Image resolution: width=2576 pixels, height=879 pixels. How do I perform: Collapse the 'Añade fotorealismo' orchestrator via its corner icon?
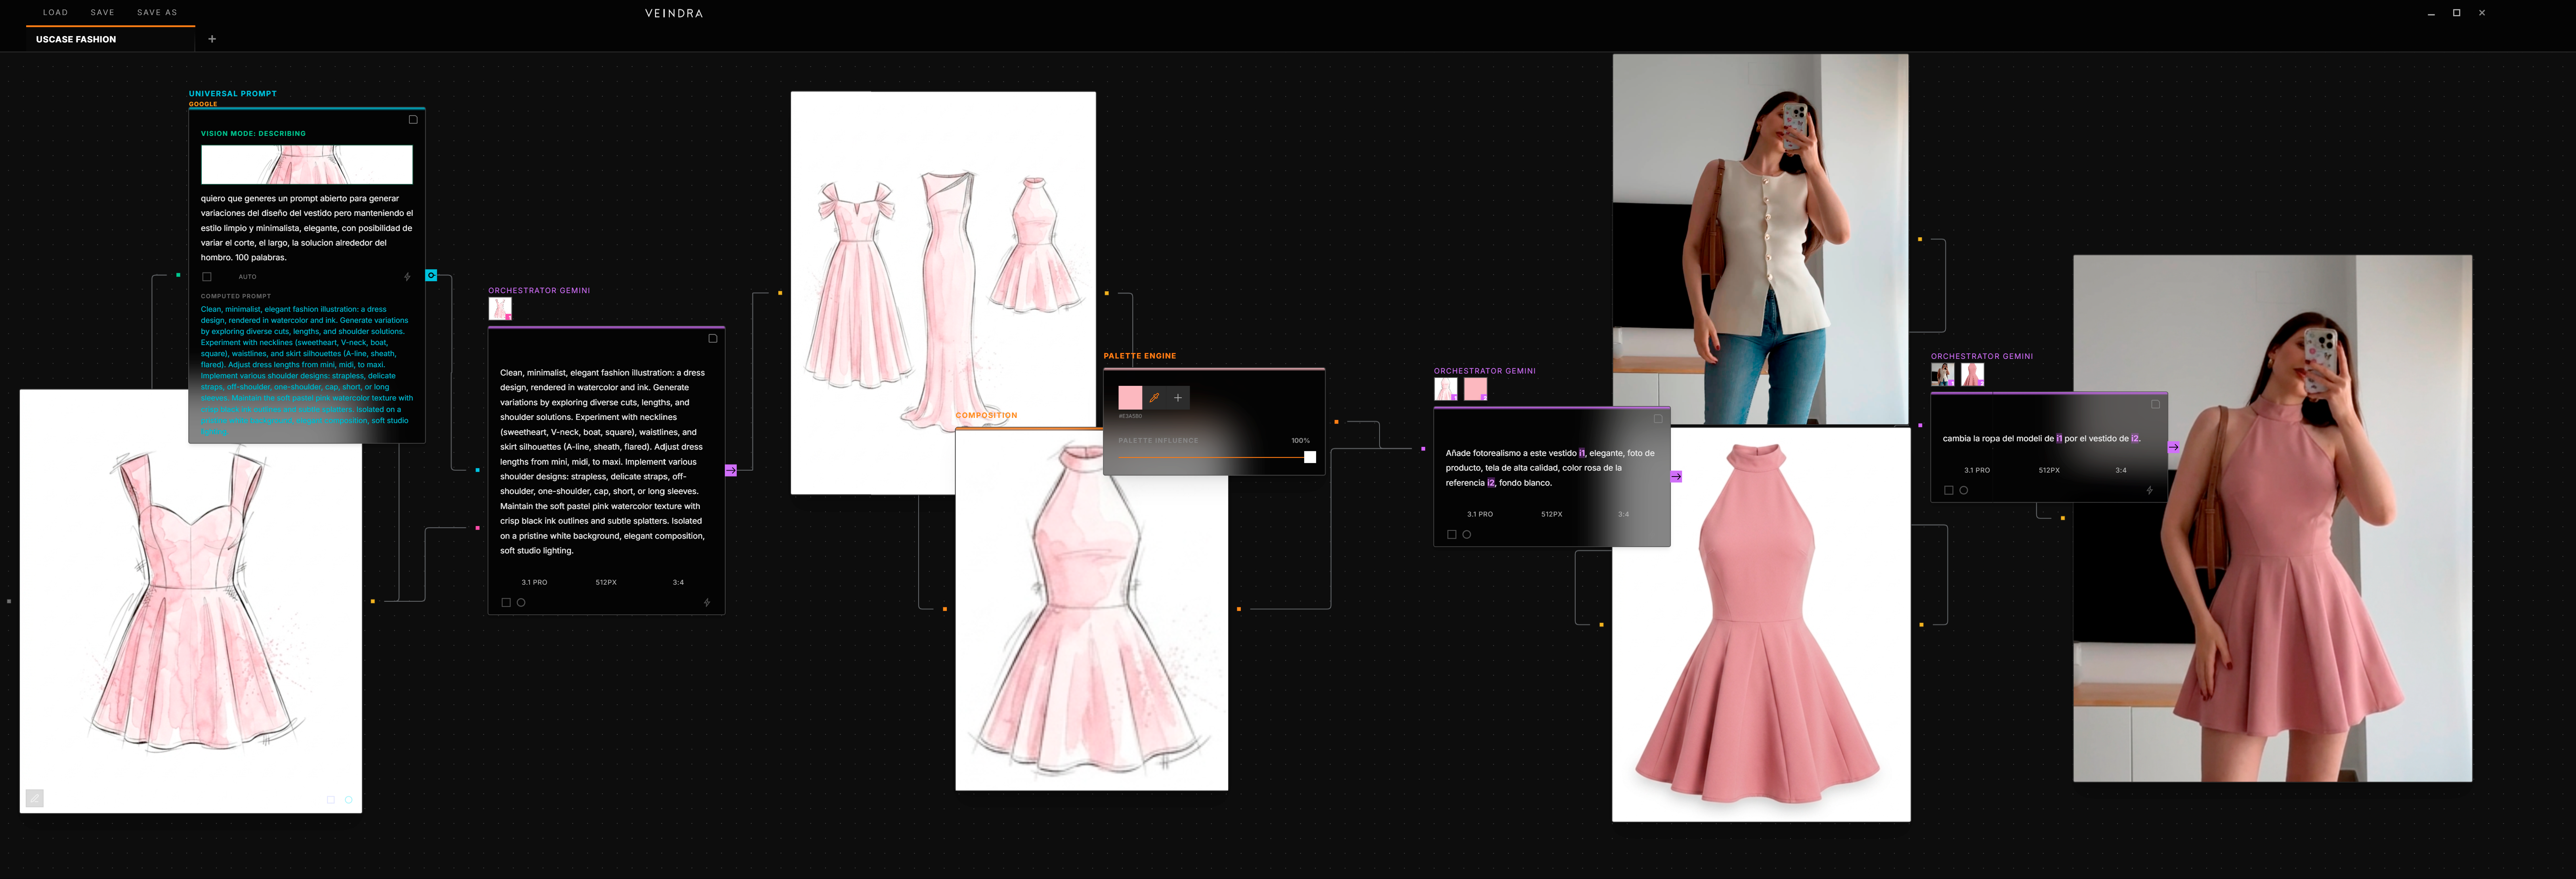point(1658,419)
